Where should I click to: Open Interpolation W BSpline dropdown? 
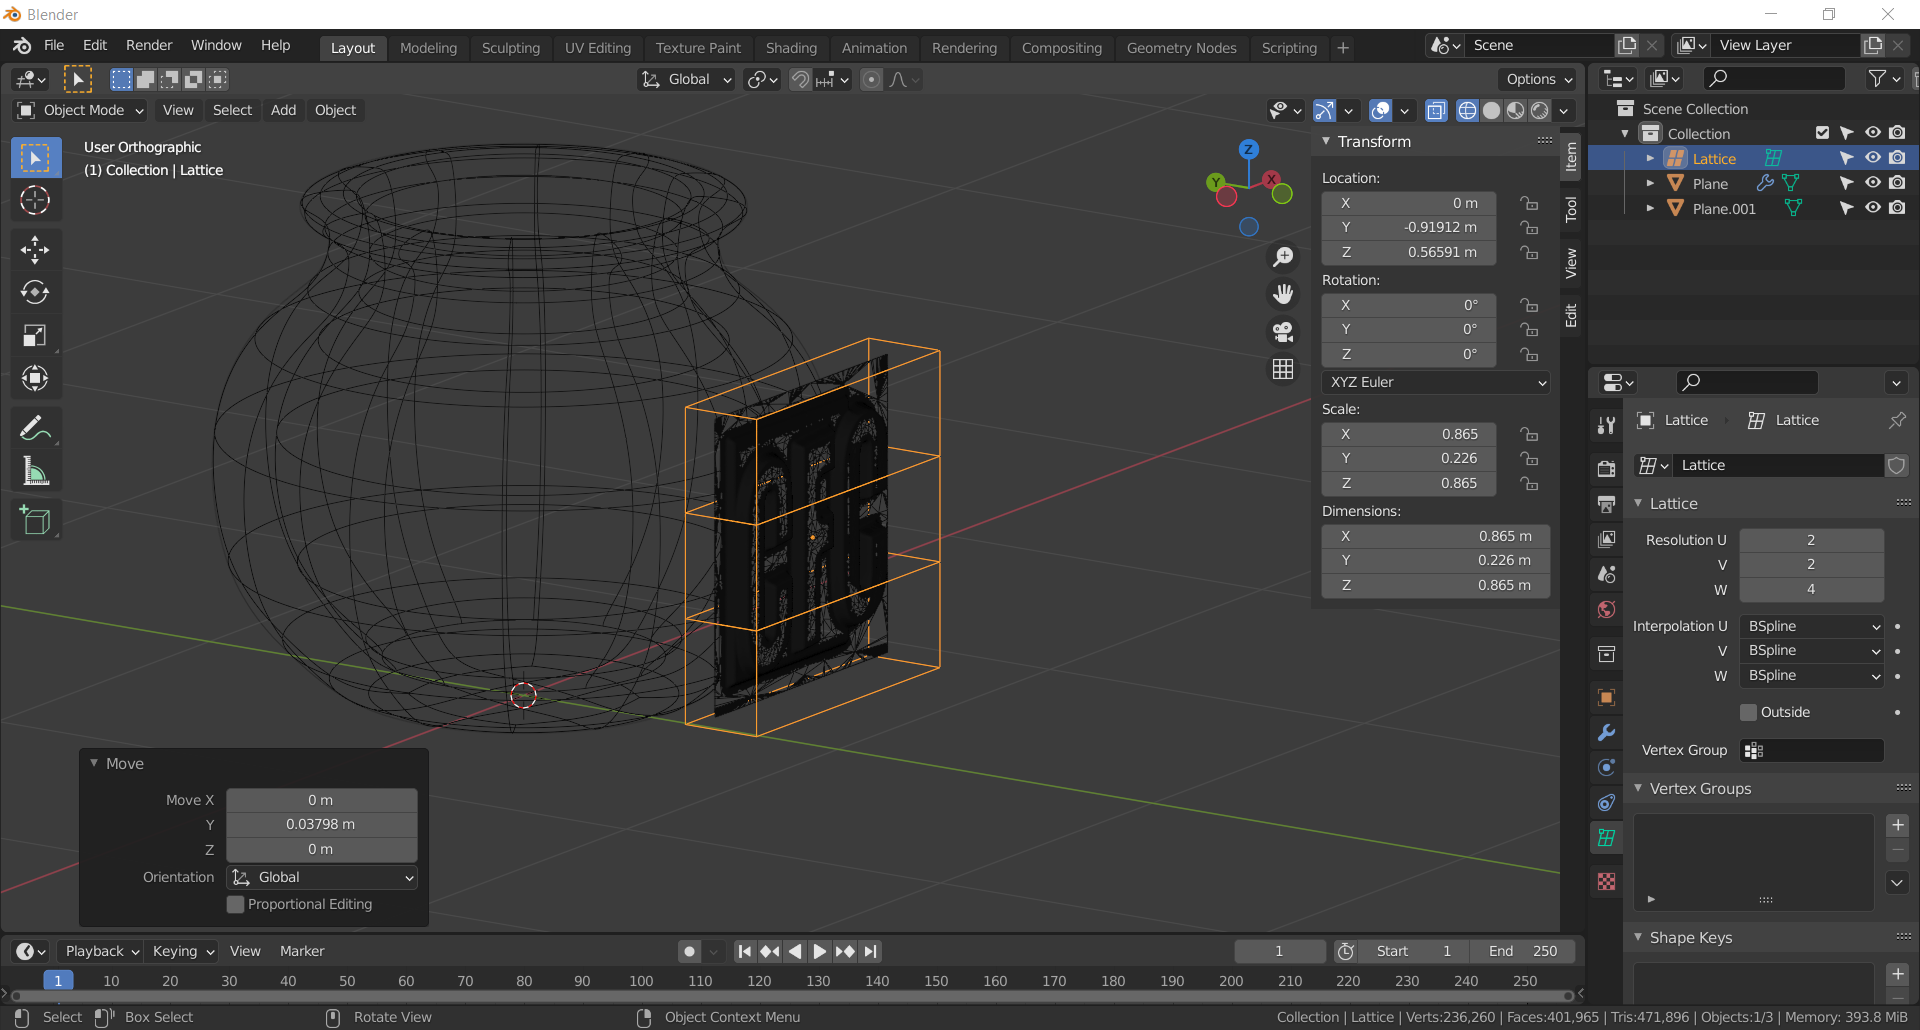tap(1812, 676)
